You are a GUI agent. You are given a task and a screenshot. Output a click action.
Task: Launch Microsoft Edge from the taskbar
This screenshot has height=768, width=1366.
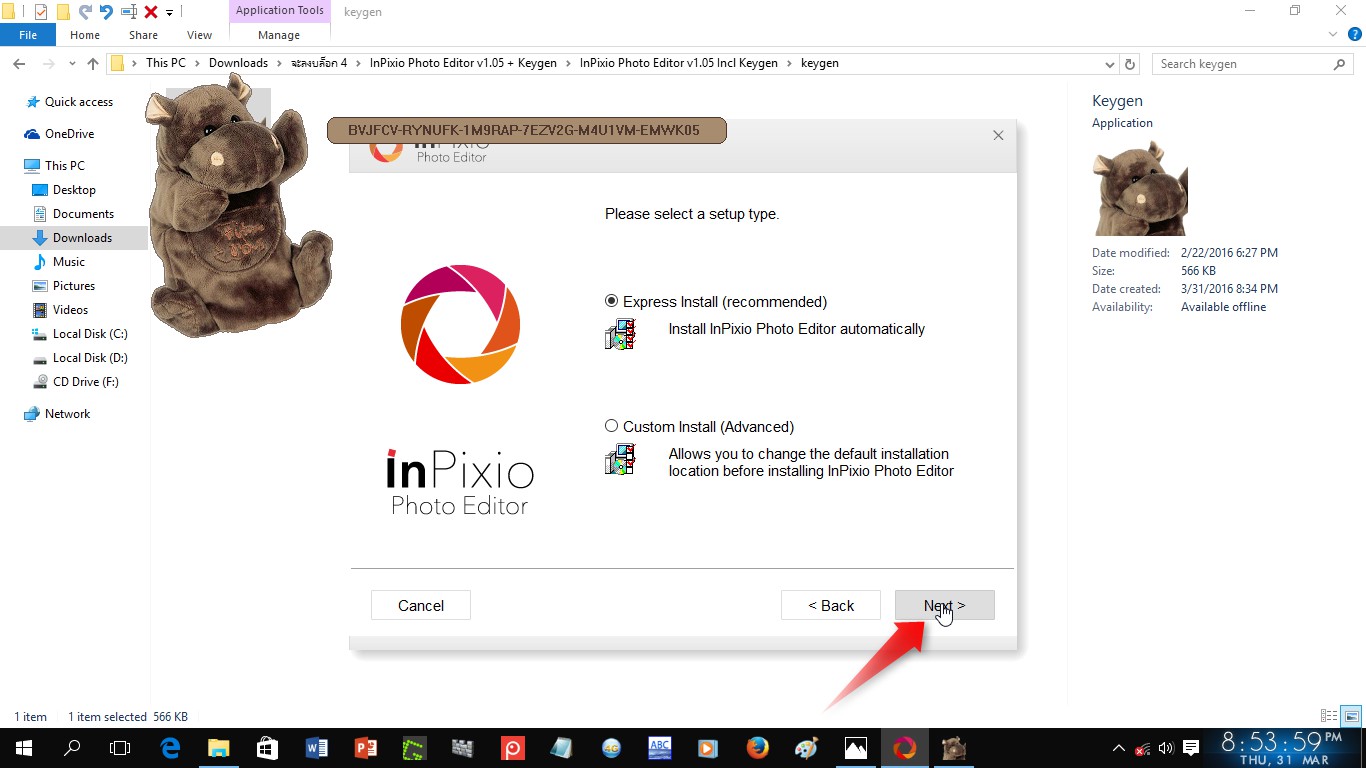pos(170,748)
